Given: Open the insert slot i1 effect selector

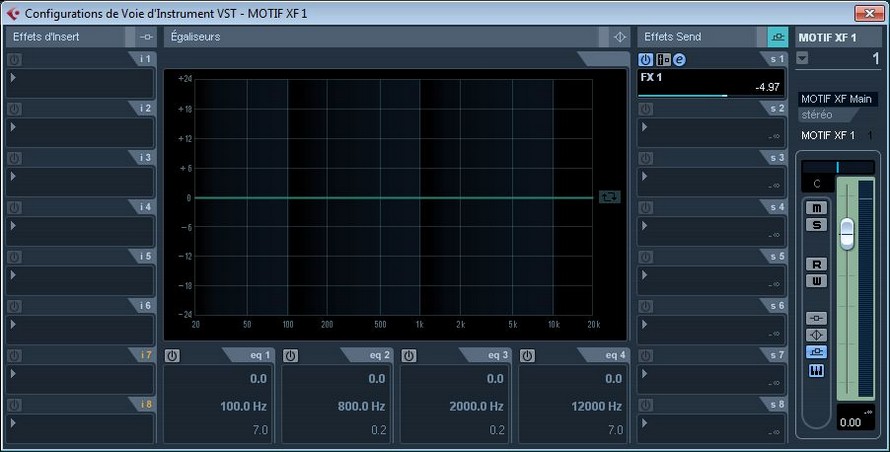Looking at the screenshot, I should [x=81, y=81].
